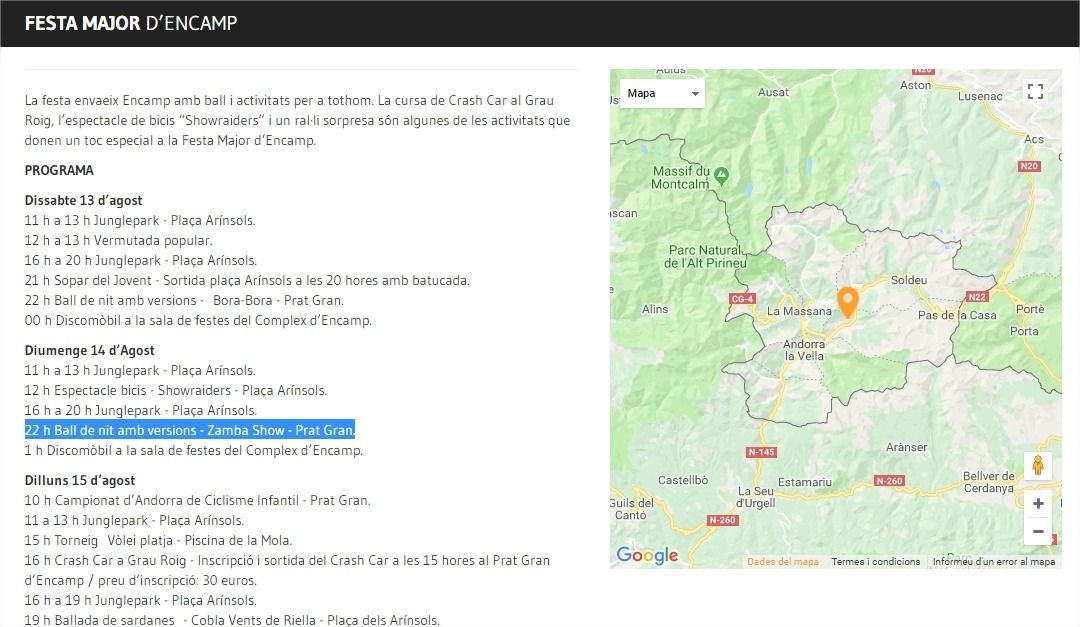Click the Andorra la Vella map label
This screenshot has width=1080, height=627.
[x=804, y=350]
